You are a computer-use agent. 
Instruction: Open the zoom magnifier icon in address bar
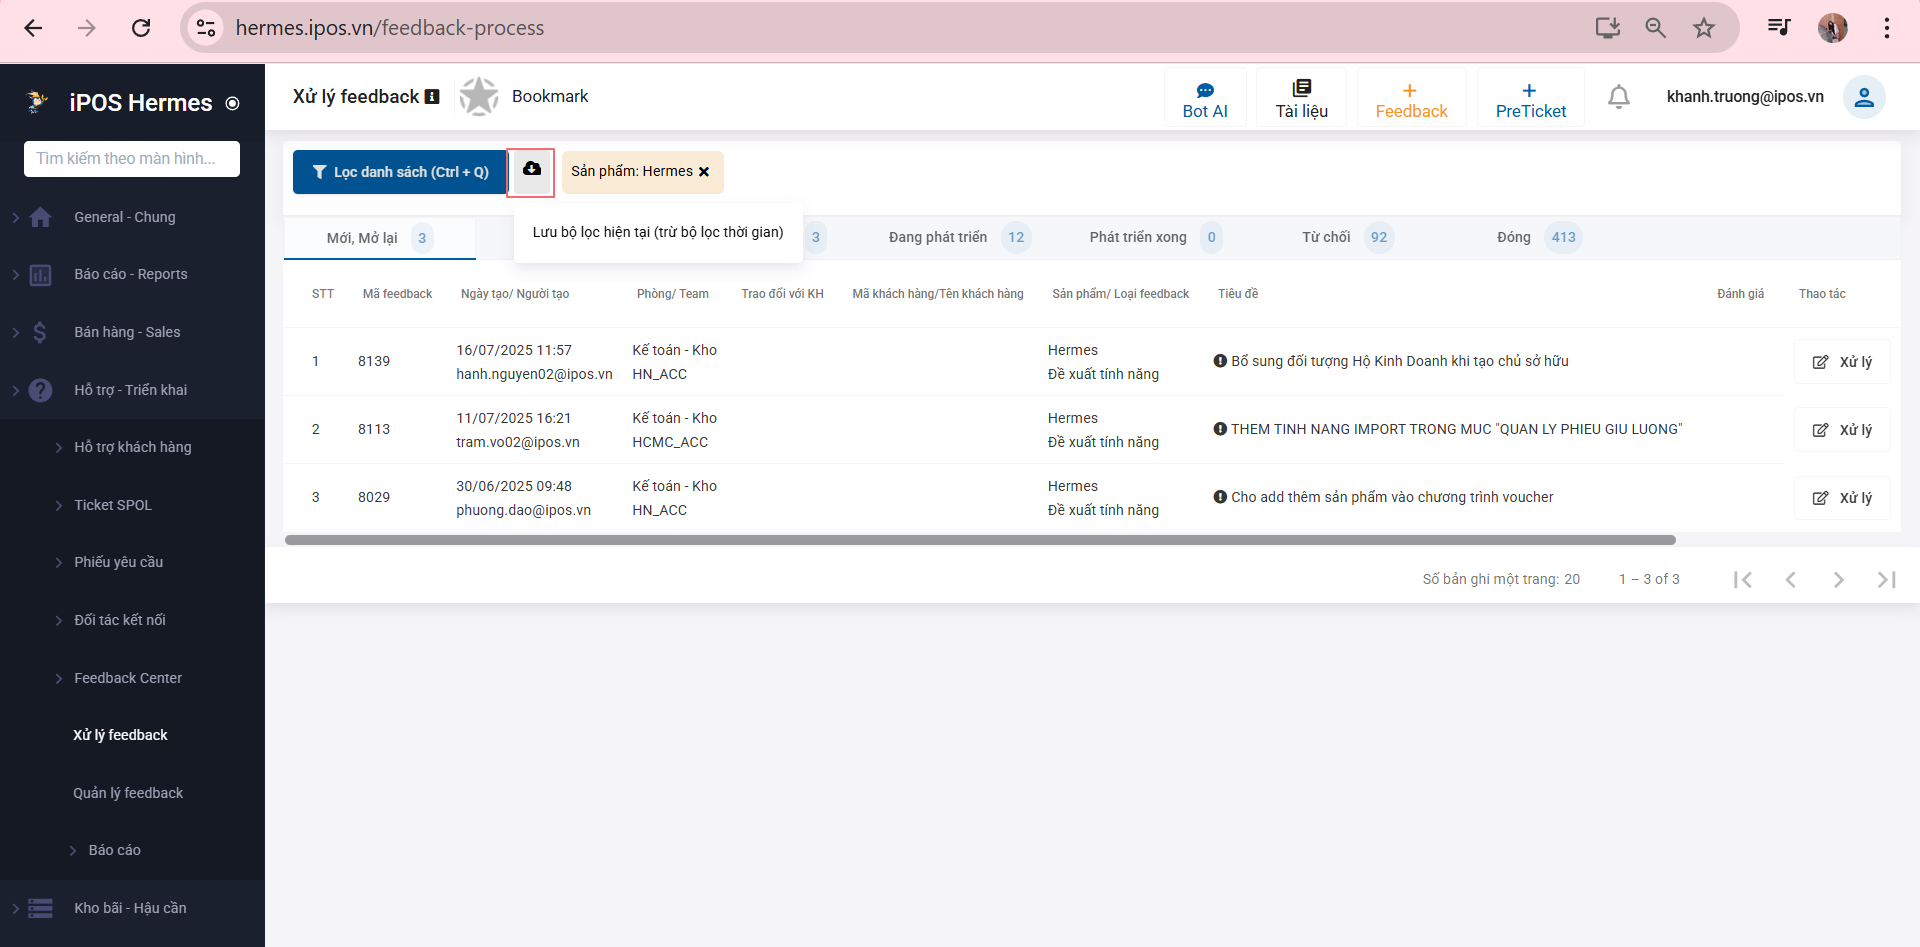tap(1655, 28)
